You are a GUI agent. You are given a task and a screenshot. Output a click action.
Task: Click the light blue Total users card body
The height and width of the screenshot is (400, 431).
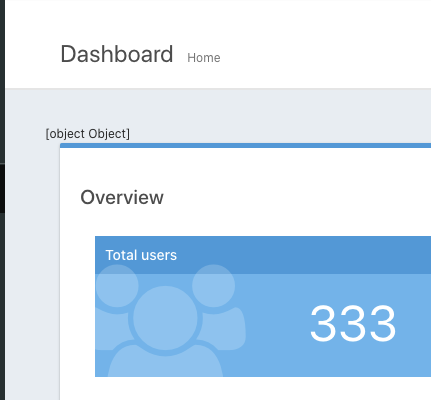pos(263,325)
